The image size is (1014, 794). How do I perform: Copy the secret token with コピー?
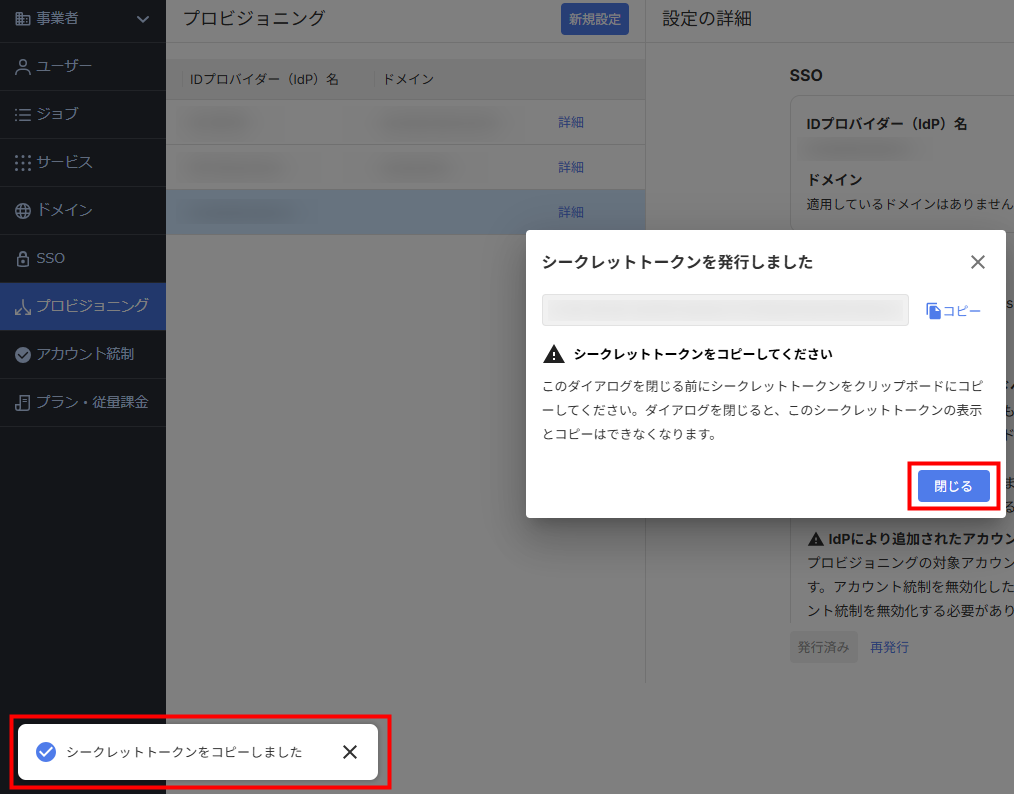click(953, 311)
